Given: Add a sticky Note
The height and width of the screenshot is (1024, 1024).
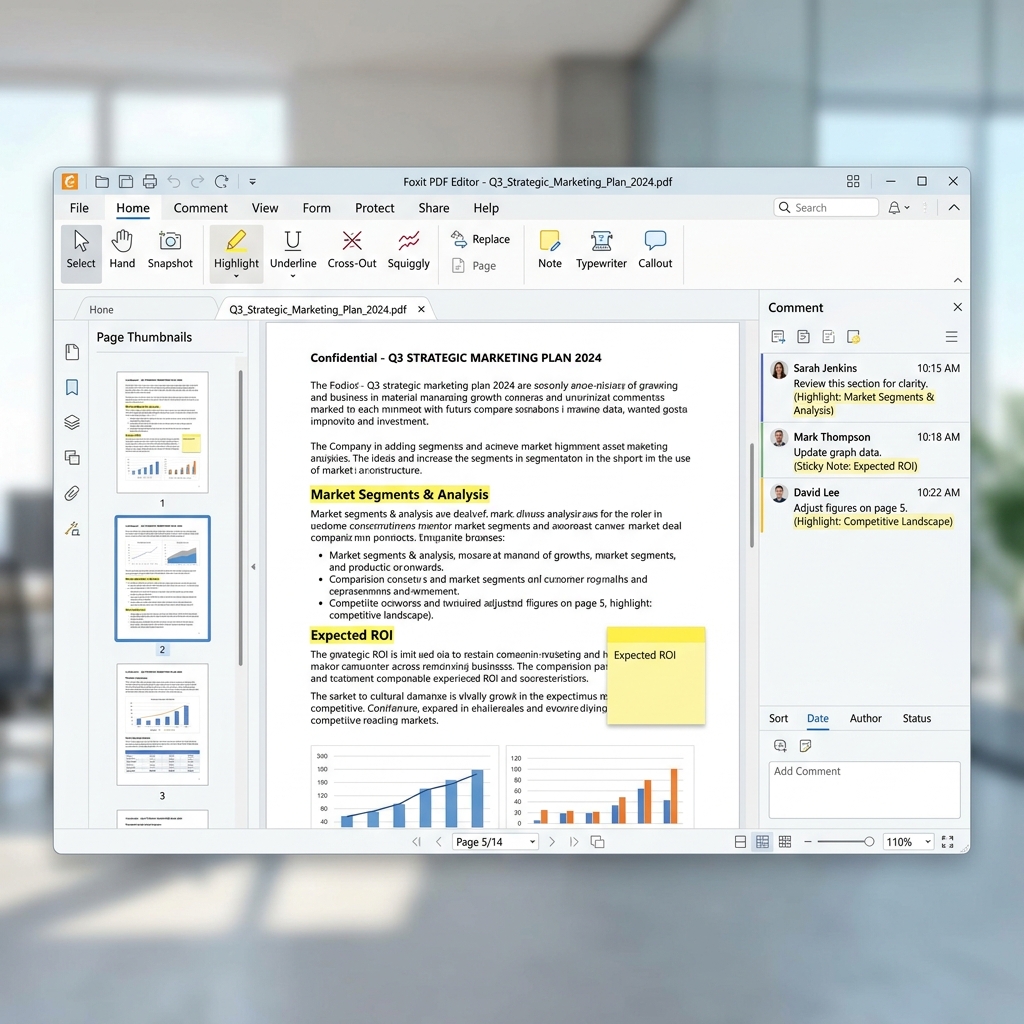Looking at the screenshot, I should [x=550, y=250].
